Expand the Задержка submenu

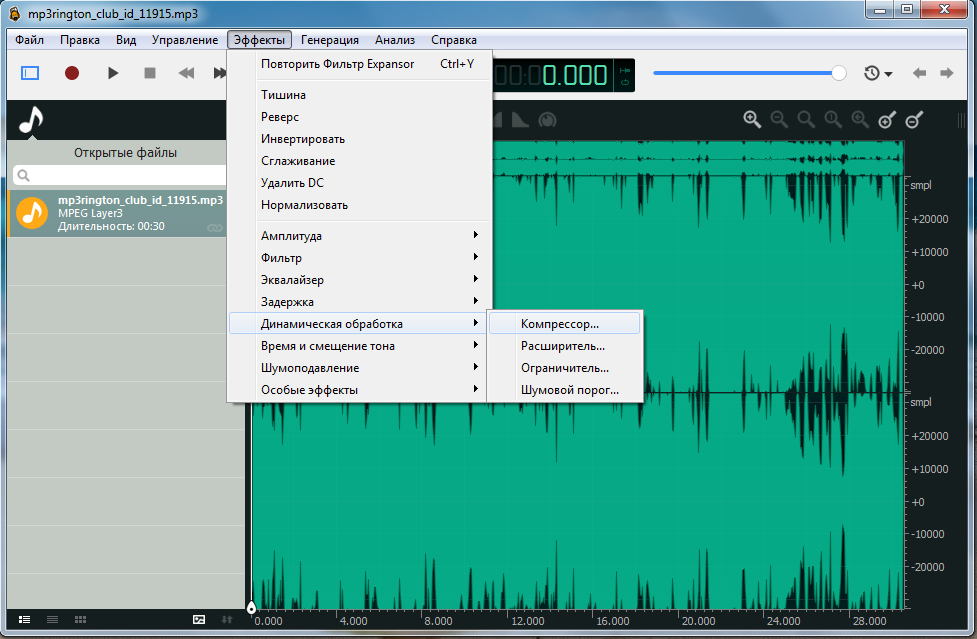click(x=361, y=301)
